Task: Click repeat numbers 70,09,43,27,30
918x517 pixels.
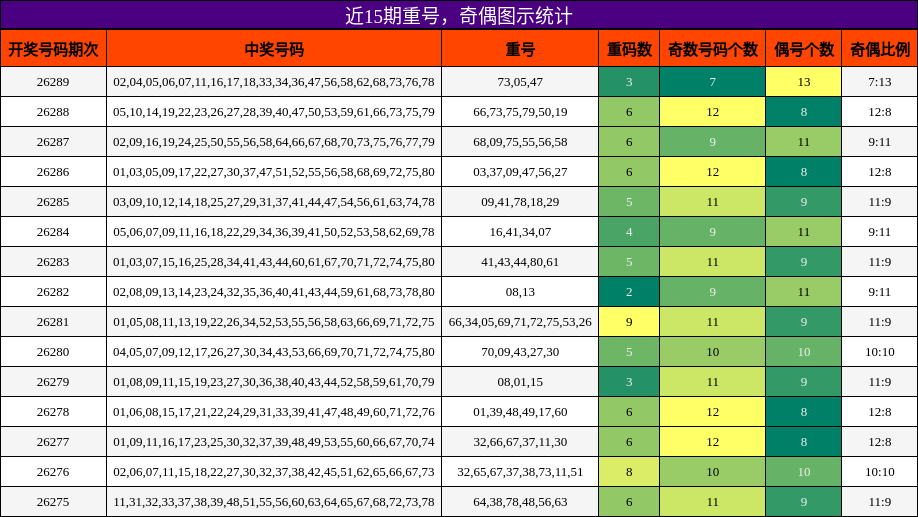Action: point(520,352)
